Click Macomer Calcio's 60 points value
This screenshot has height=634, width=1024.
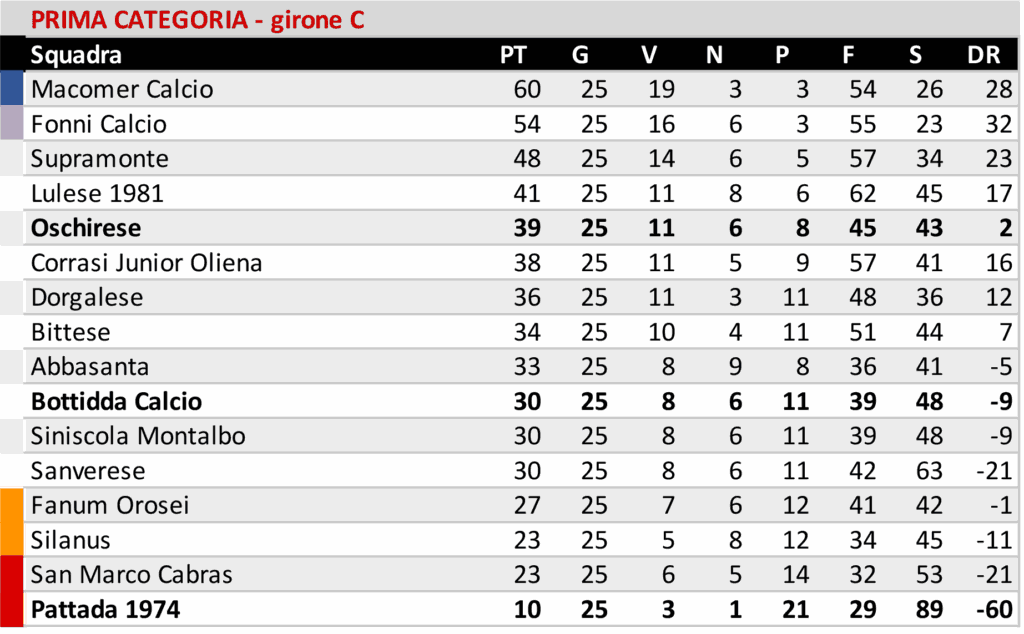pos(526,89)
